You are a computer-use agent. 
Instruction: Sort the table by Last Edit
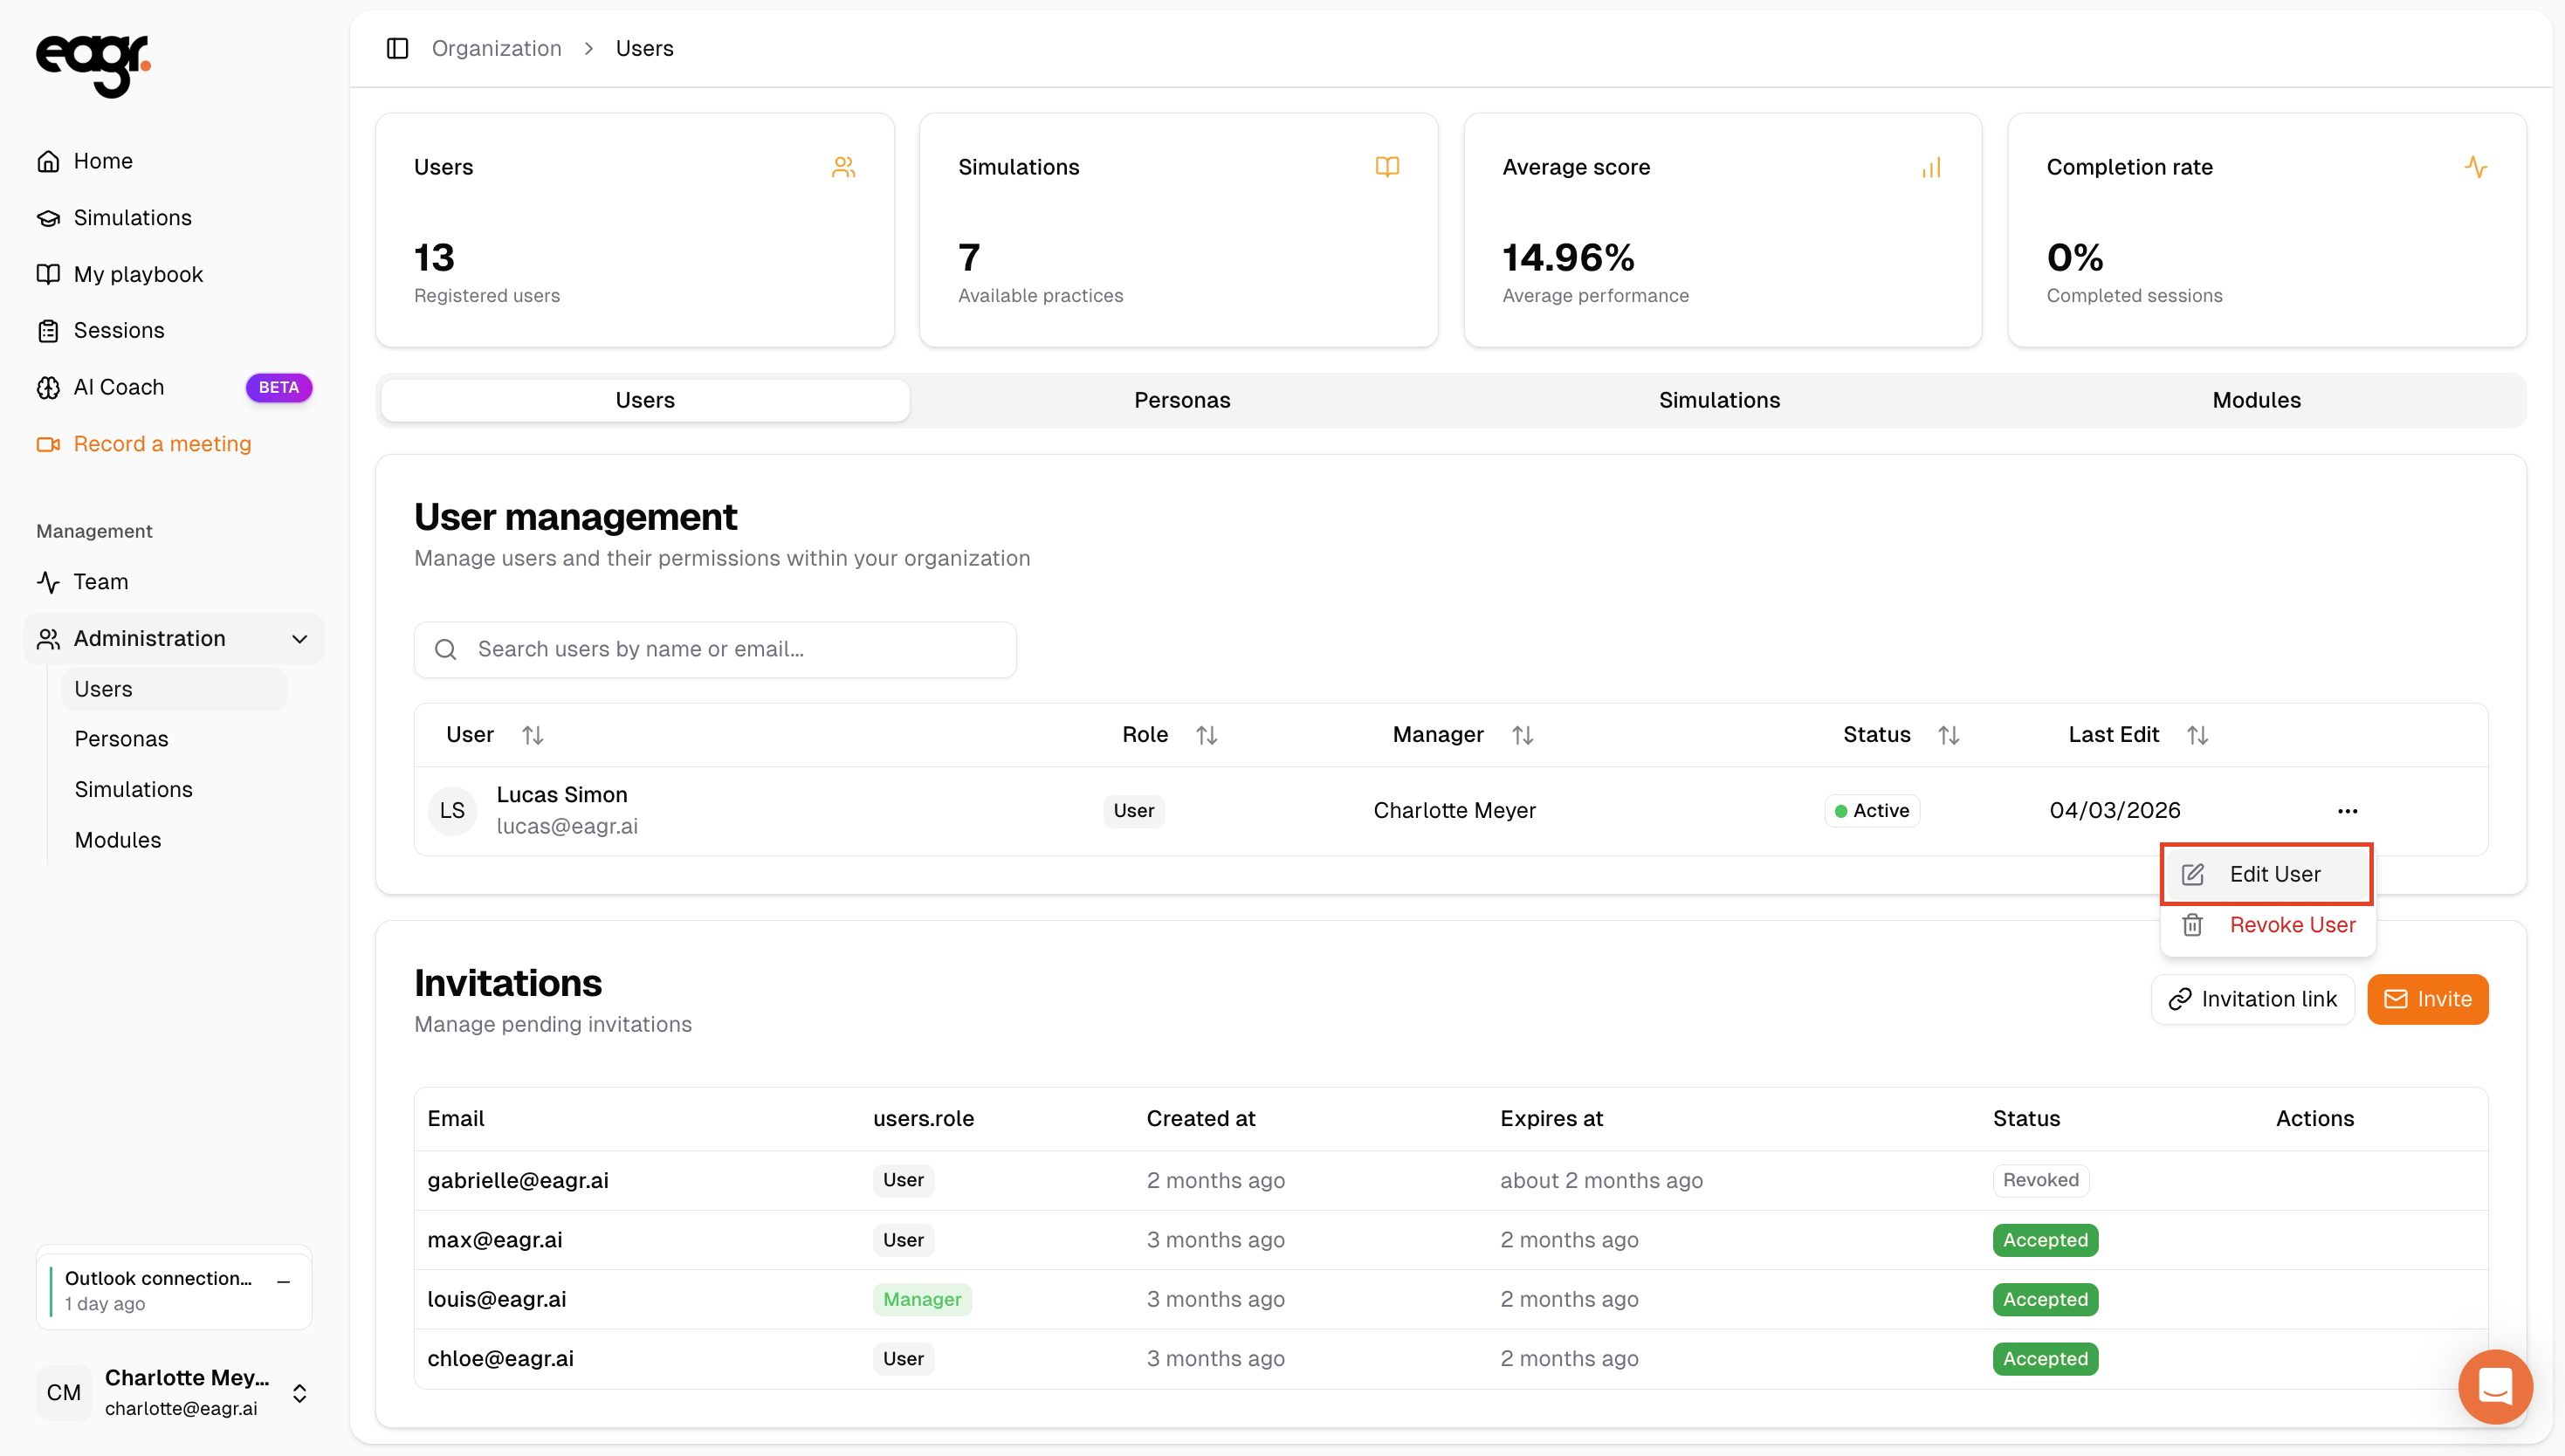pyautogui.click(x=2196, y=735)
